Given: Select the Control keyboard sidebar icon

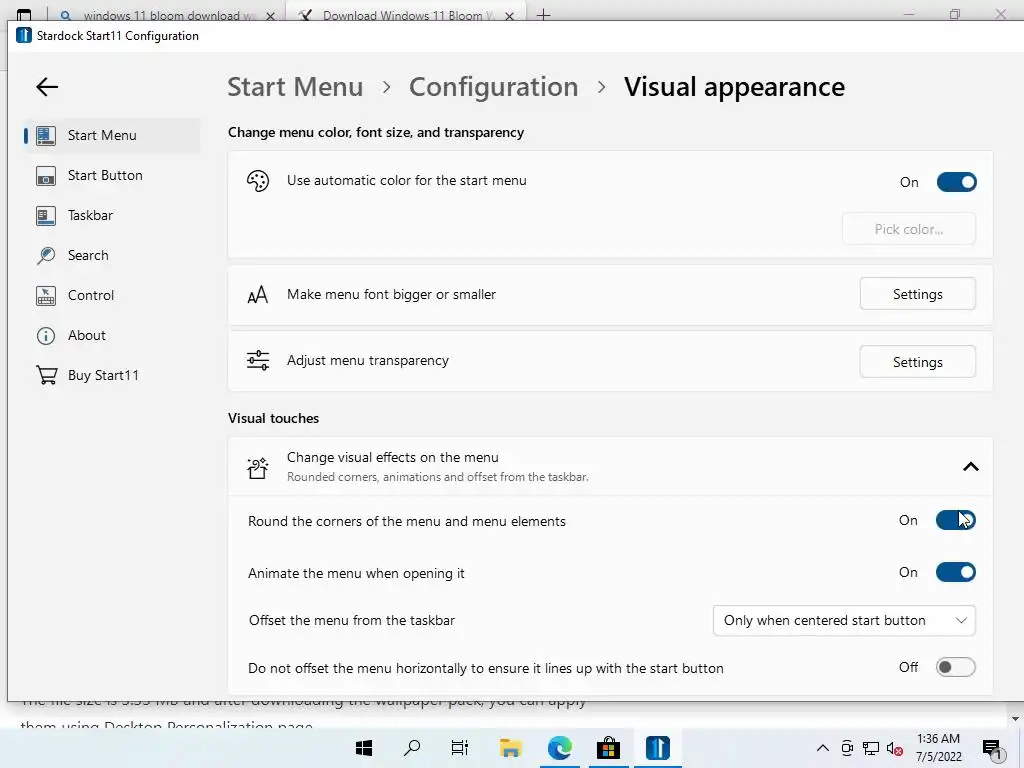Looking at the screenshot, I should tap(46, 295).
